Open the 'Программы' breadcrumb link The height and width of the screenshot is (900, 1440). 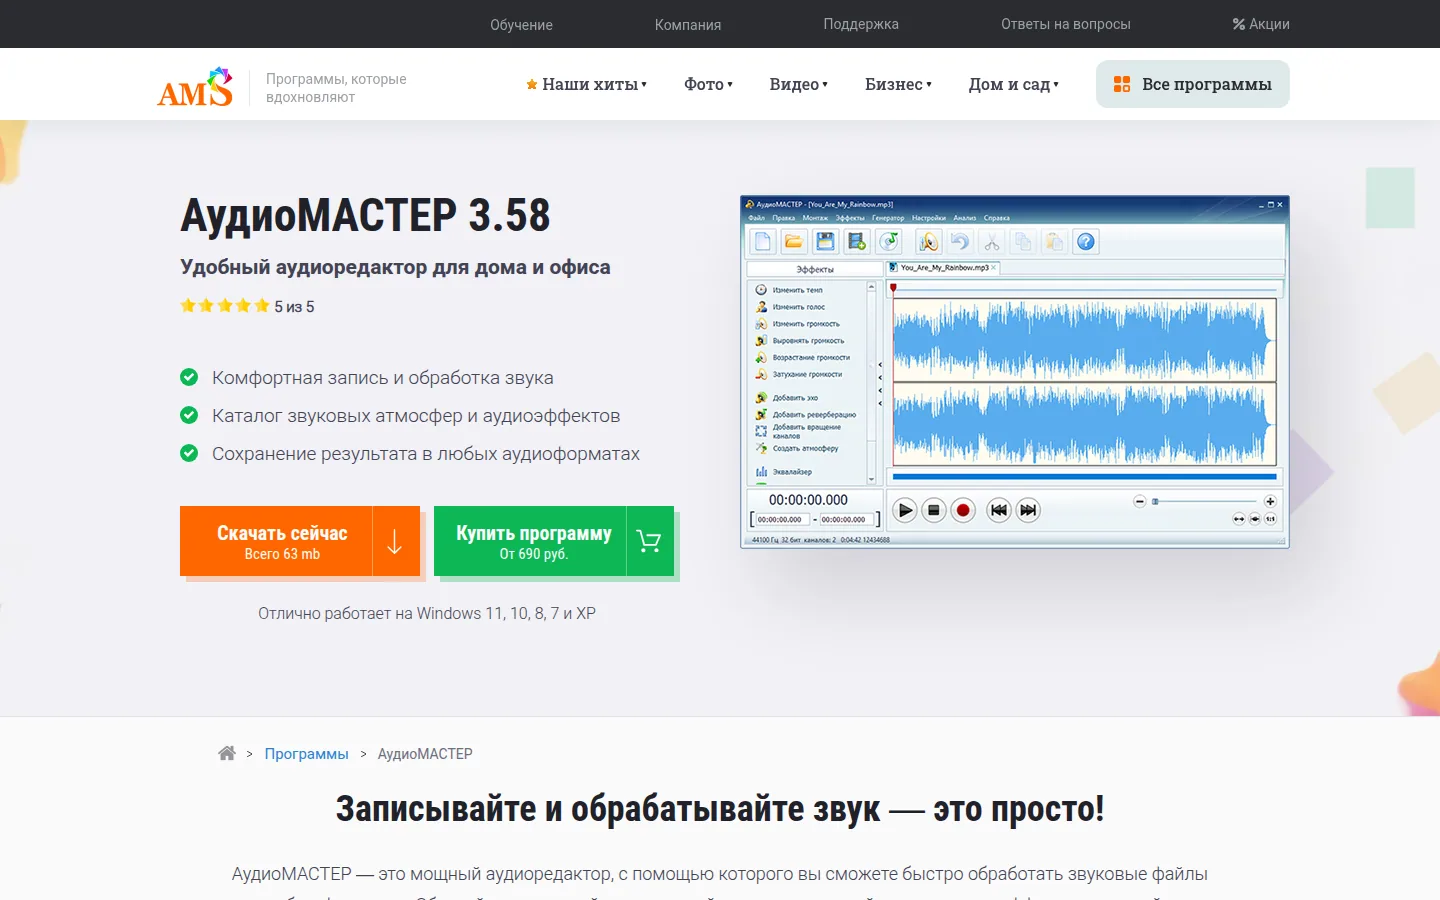307,754
